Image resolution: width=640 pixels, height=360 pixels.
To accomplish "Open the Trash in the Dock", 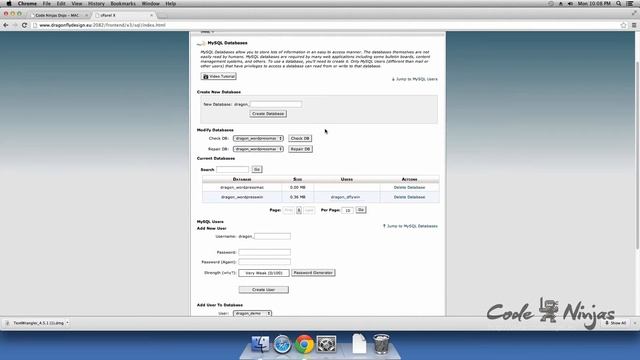I will click(381, 344).
